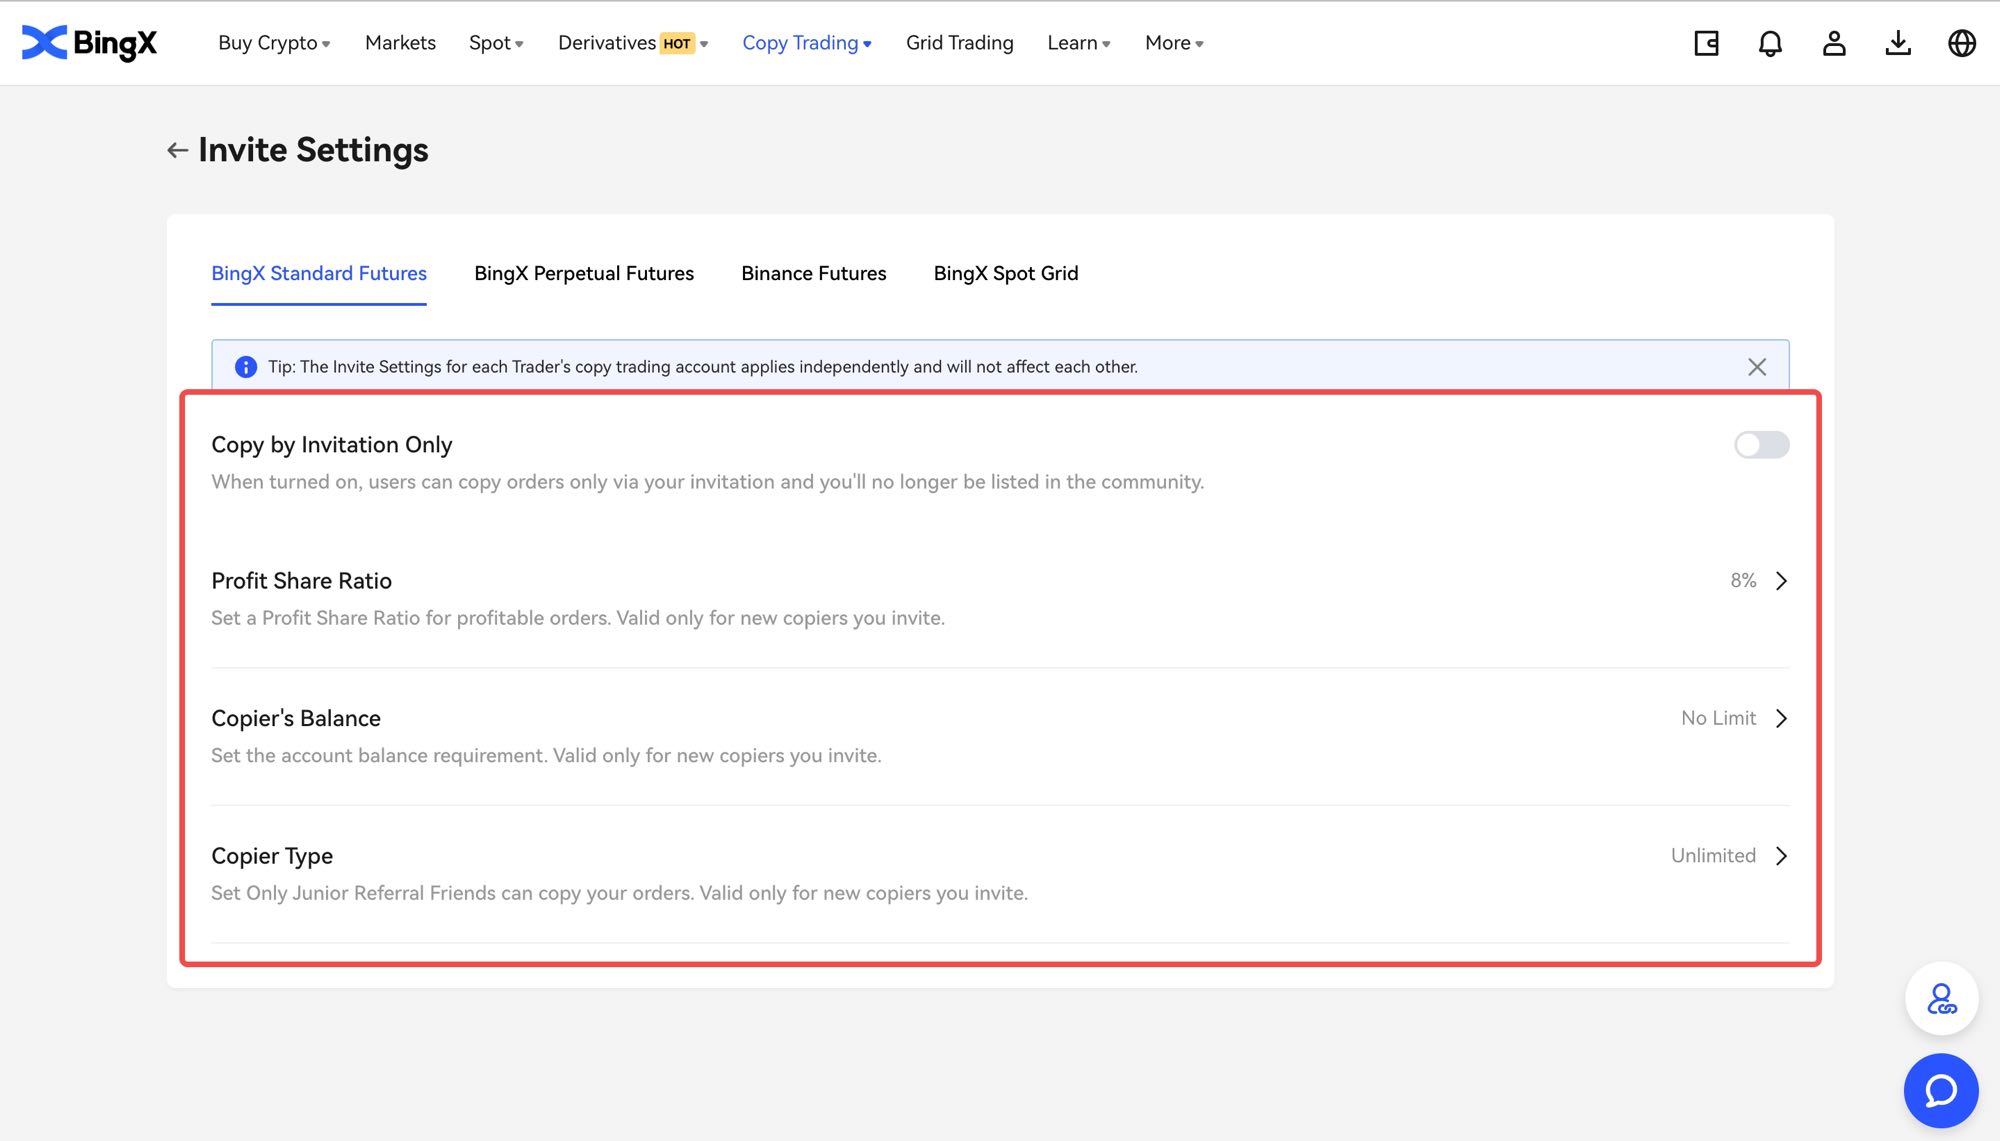2000x1141 pixels.
Task: Click the download app icon
Action: (x=1898, y=43)
